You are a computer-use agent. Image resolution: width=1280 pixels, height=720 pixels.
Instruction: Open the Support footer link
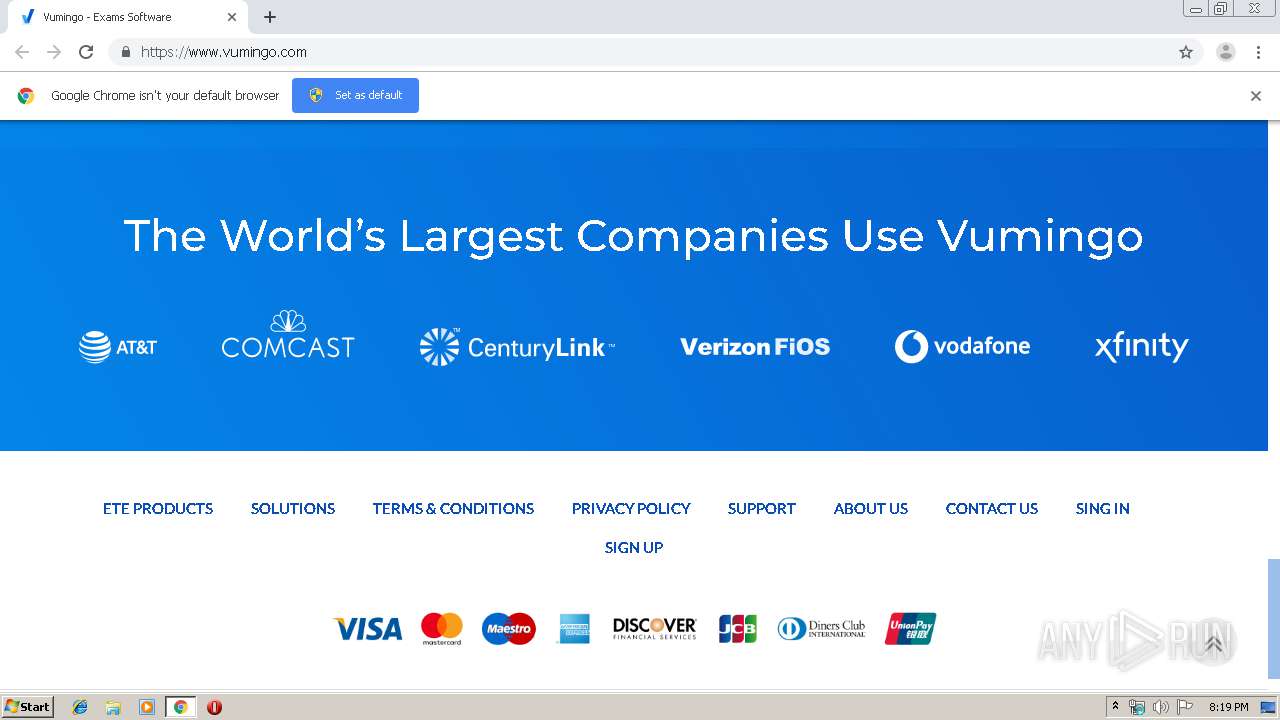tap(762, 508)
